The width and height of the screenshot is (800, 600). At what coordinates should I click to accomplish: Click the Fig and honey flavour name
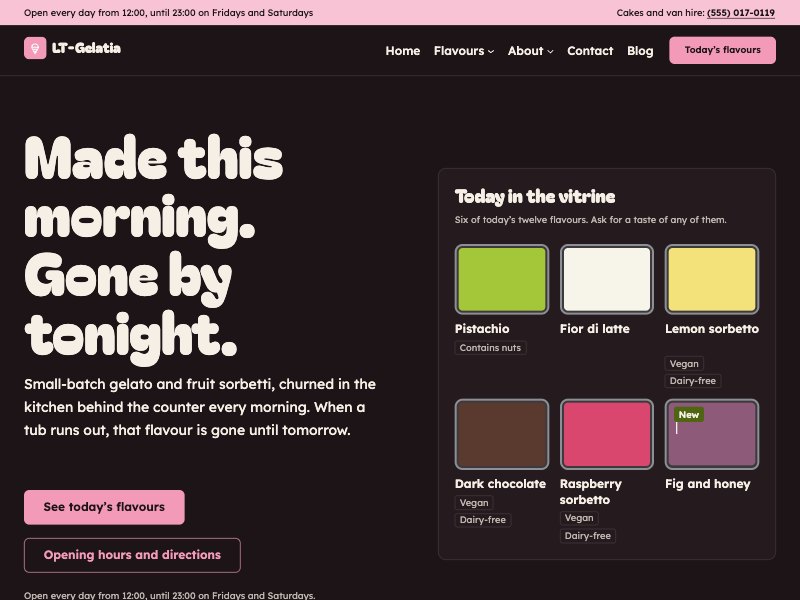click(708, 484)
